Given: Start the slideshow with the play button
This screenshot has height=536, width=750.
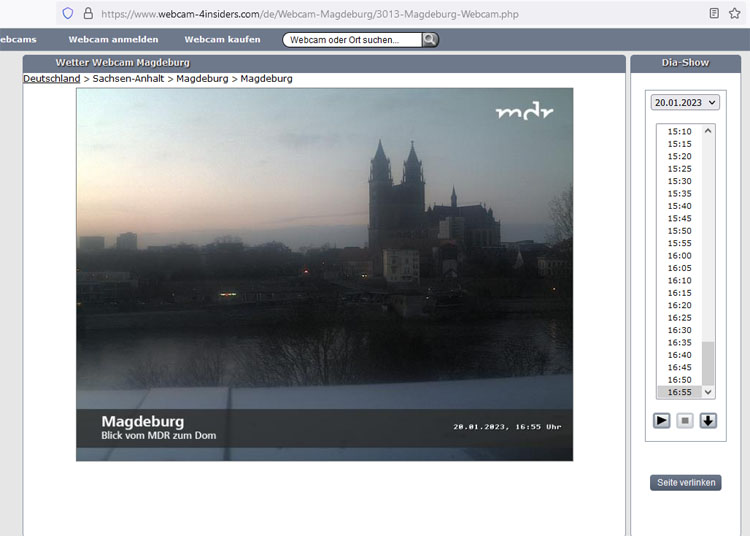Looking at the screenshot, I should pos(662,421).
